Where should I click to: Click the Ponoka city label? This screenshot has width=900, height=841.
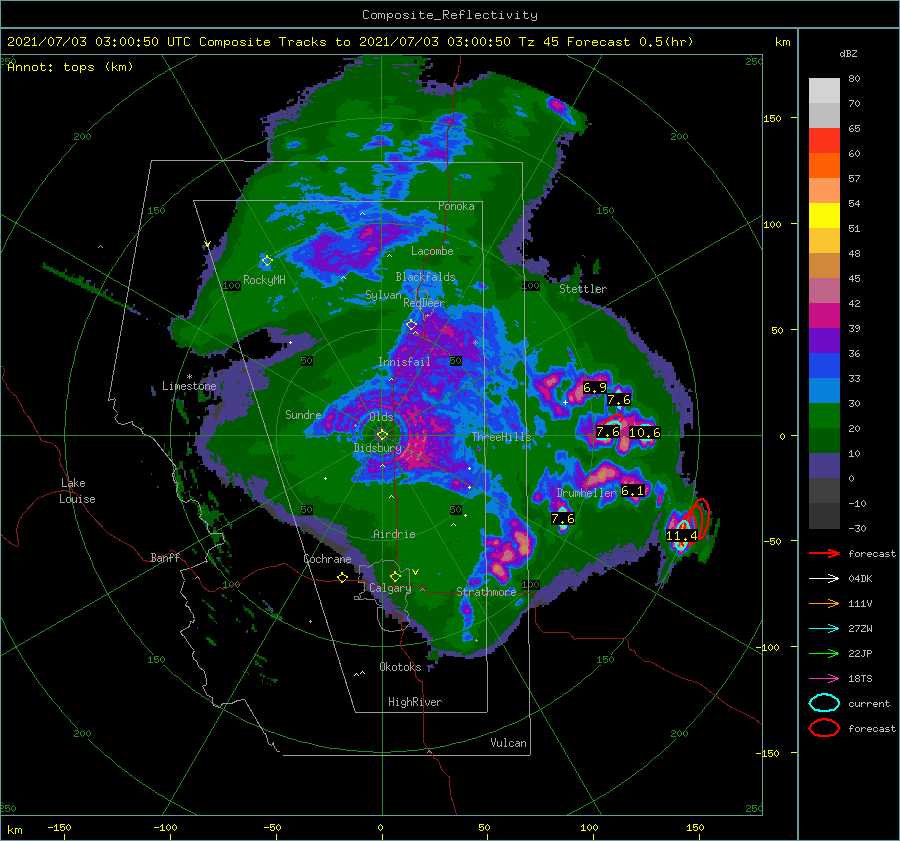click(x=456, y=206)
